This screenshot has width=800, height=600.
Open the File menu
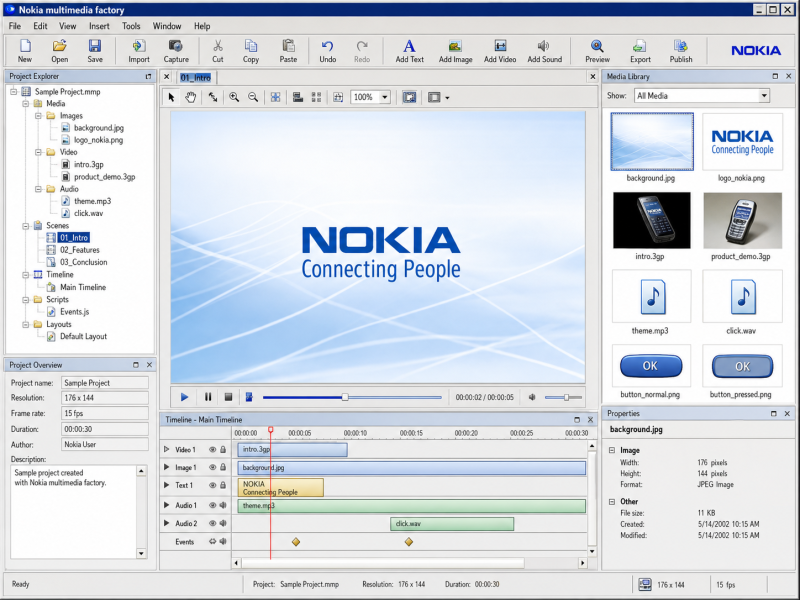[15, 26]
